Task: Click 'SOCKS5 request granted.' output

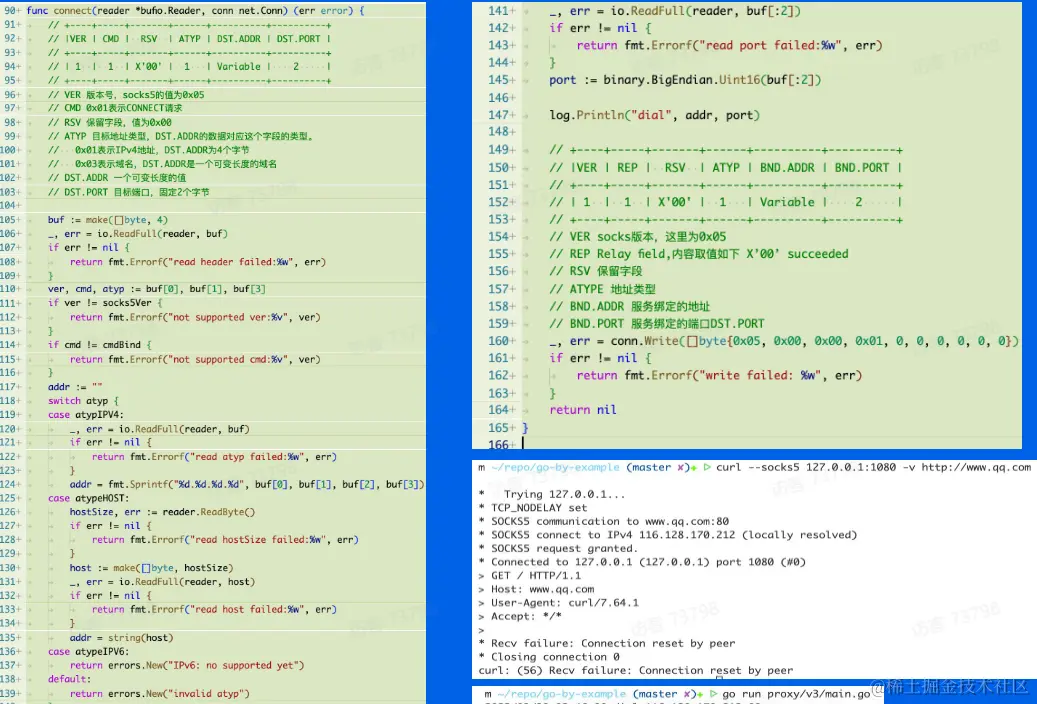Action: [563, 549]
